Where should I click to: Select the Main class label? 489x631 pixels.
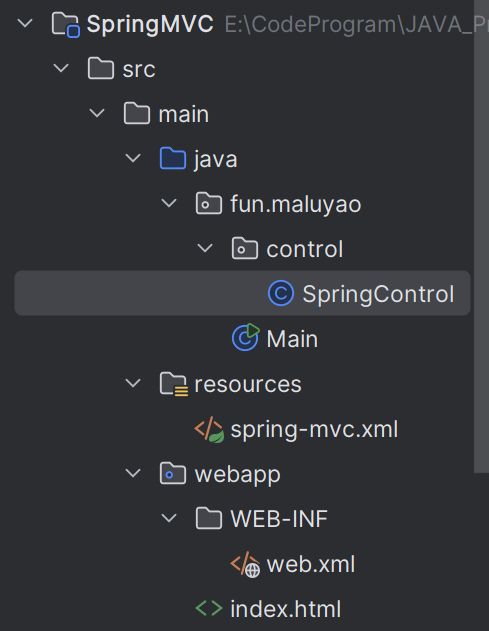[x=292, y=339]
